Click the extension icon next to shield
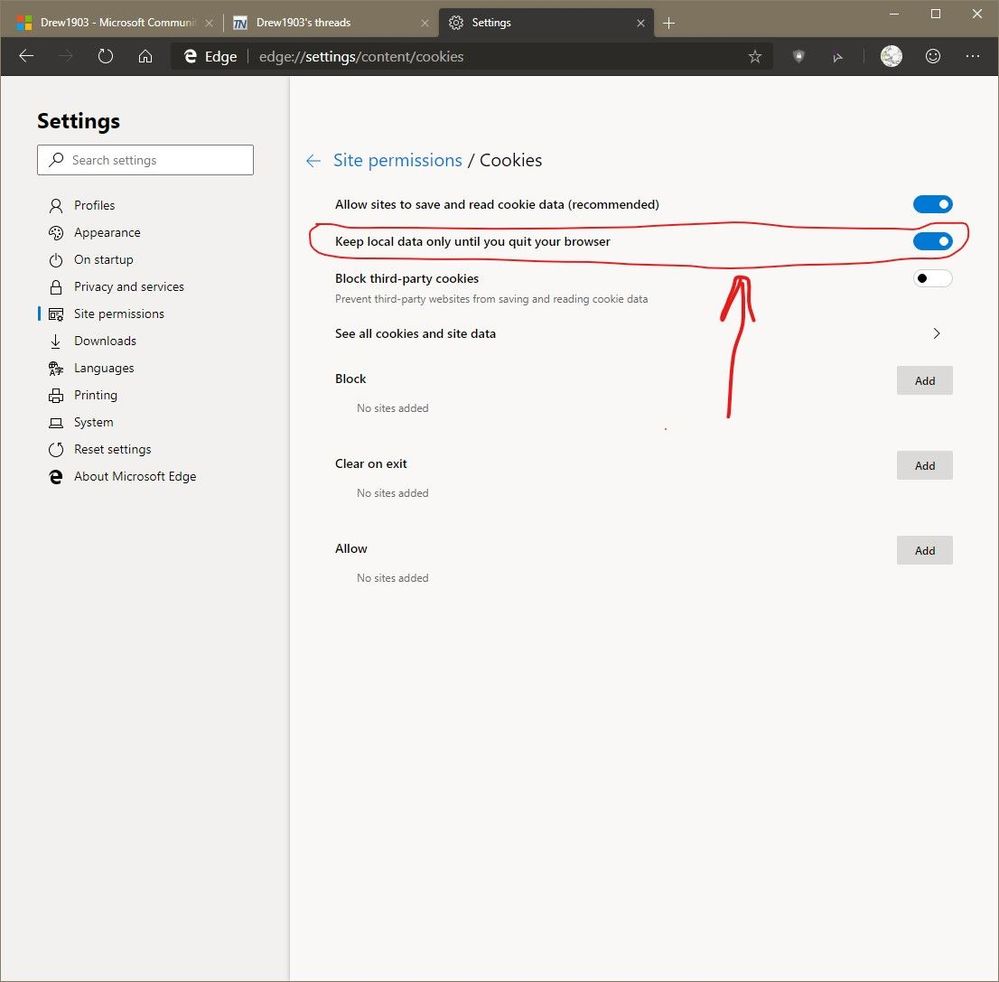This screenshot has height=982, width=999. coord(838,57)
